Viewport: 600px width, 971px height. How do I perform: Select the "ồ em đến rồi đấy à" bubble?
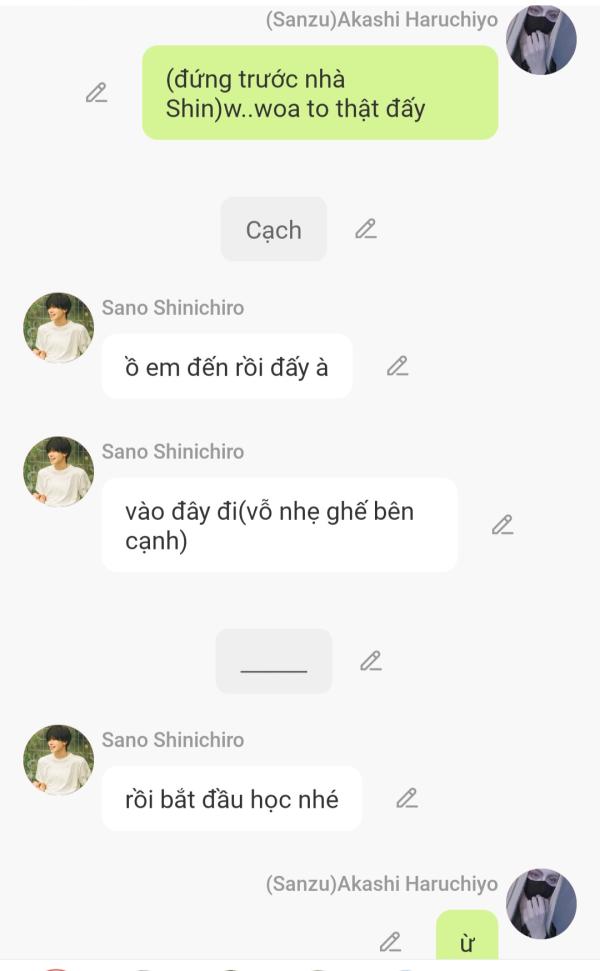226,366
